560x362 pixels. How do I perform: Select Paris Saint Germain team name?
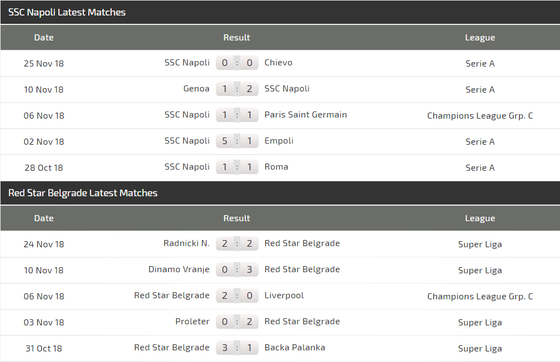point(306,115)
